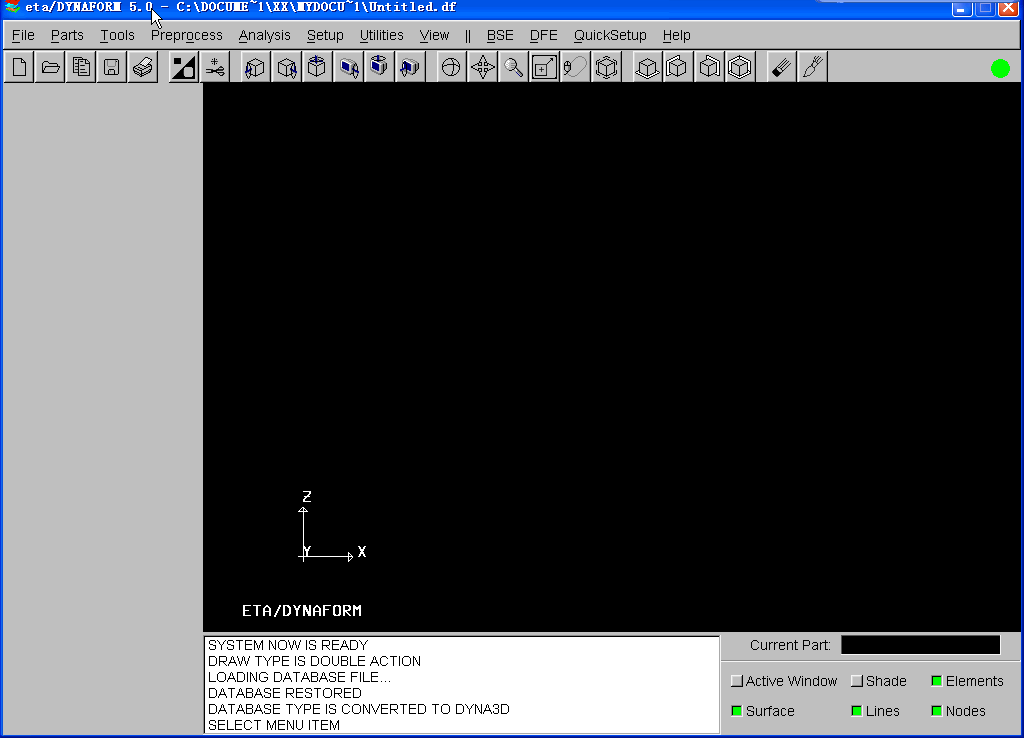1024x738 pixels.
Task: Click the 'DATABASE RESTORED' message line
Action: point(285,693)
